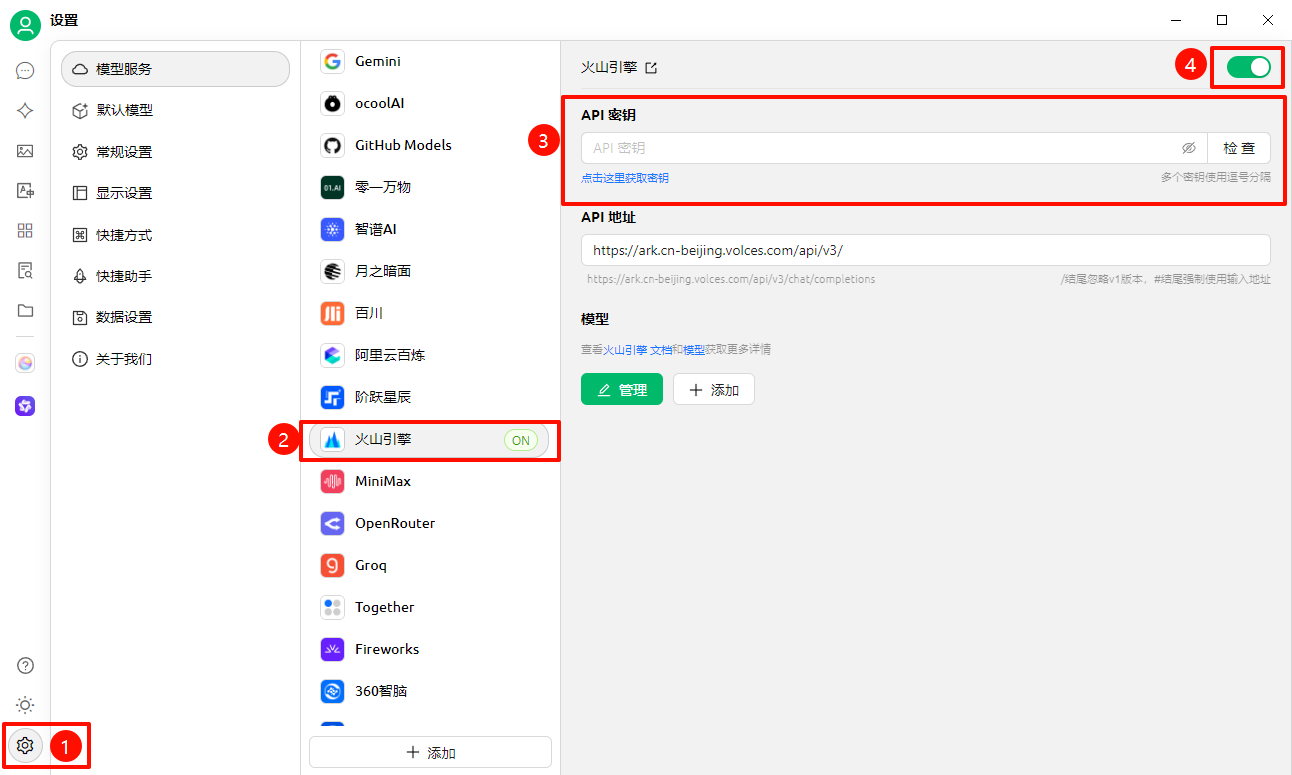Image resolution: width=1292 pixels, height=775 pixels.
Task: Open 模型服务 settings section
Action: [175, 69]
